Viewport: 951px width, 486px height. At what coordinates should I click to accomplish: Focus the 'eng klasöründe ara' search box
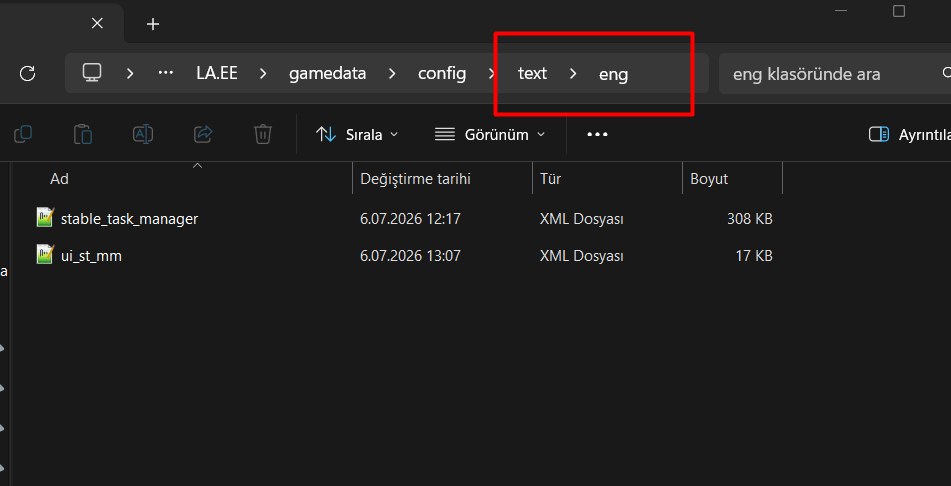[x=835, y=74]
